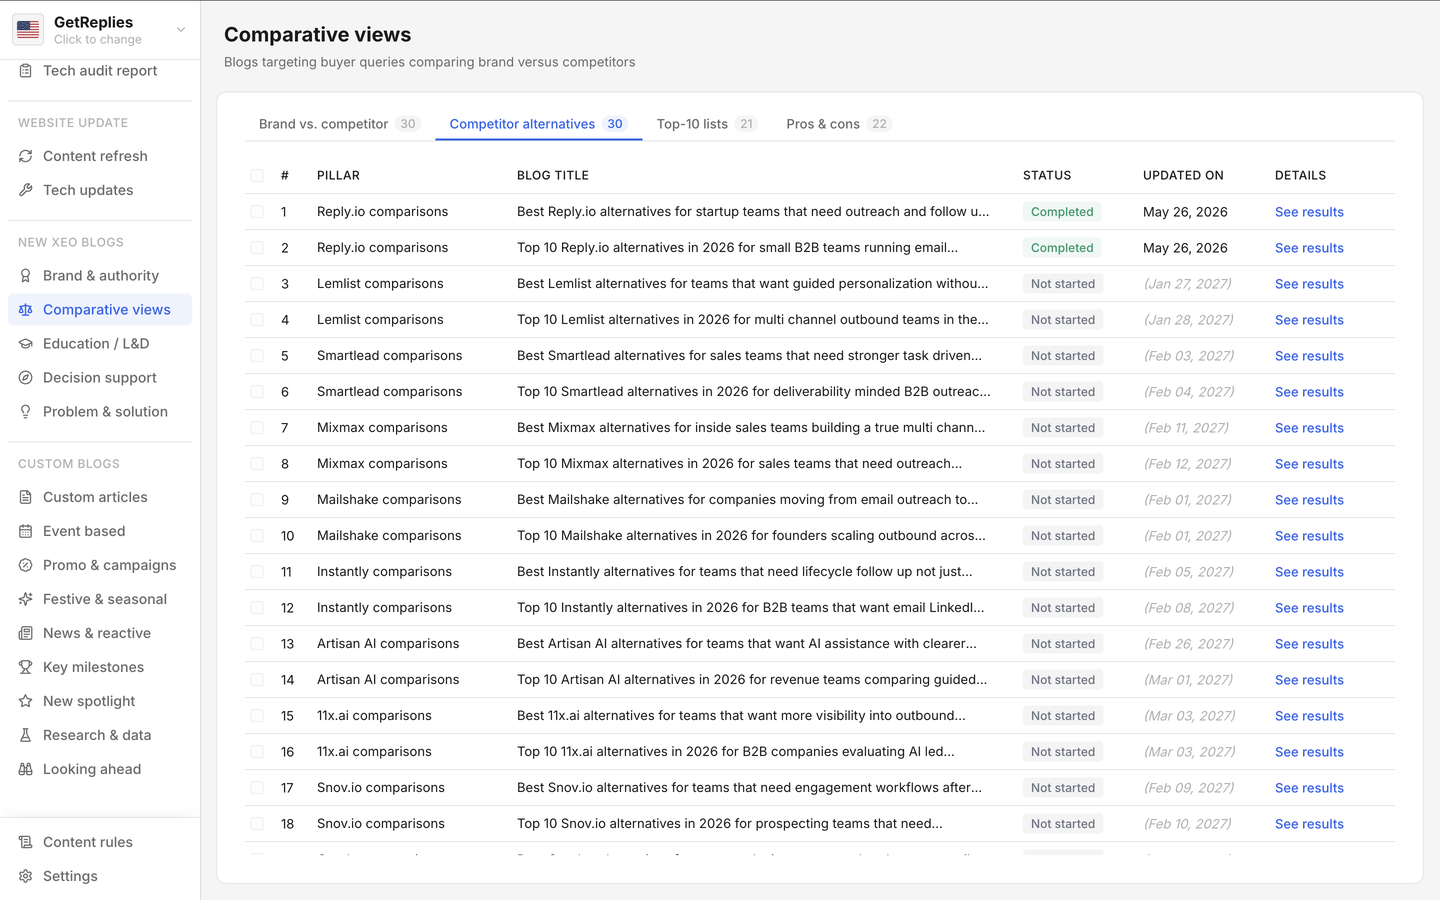Click the PILLAR column header
The width and height of the screenshot is (1440, 900).
[x=338, y=175]
